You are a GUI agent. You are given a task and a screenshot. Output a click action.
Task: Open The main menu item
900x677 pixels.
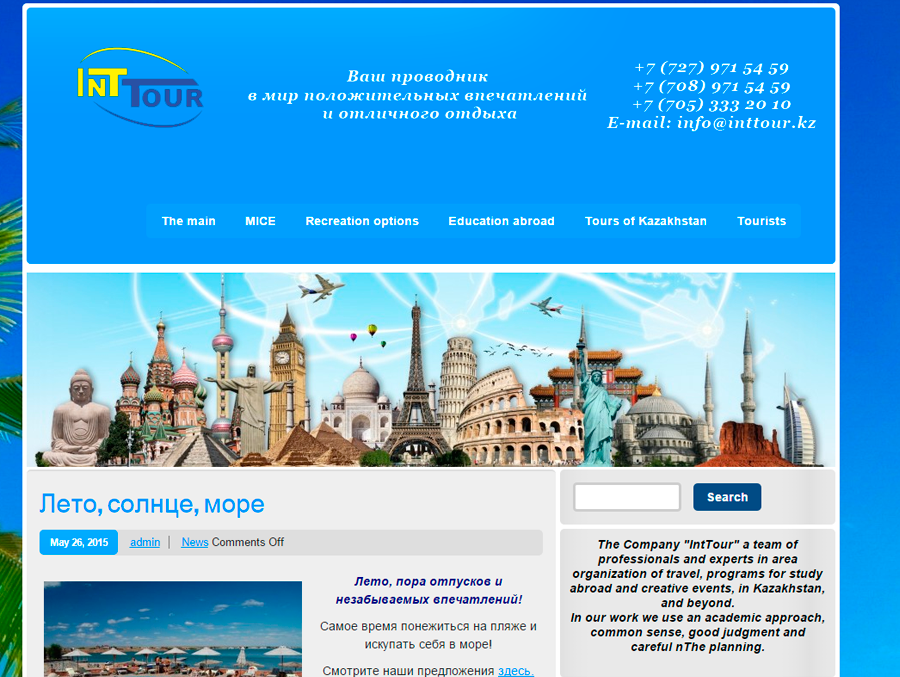188,221
